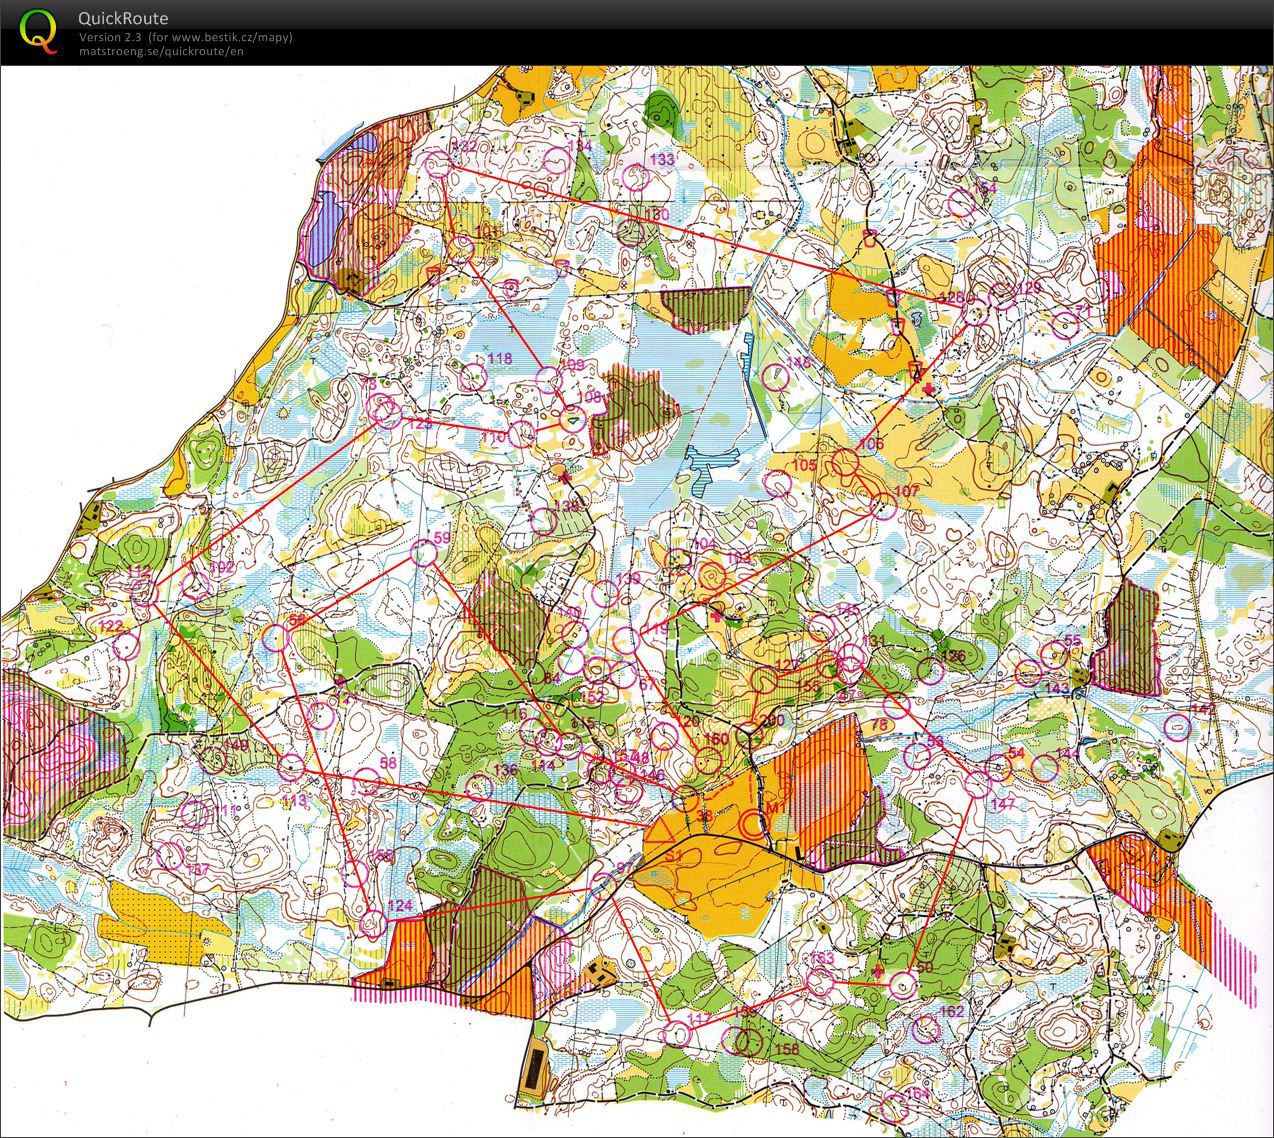Click the QuickRoute logo icon
Image resolution: width=1274 pixels, height=1138 pixels.
pyautogui.click(x=38, y=30)
